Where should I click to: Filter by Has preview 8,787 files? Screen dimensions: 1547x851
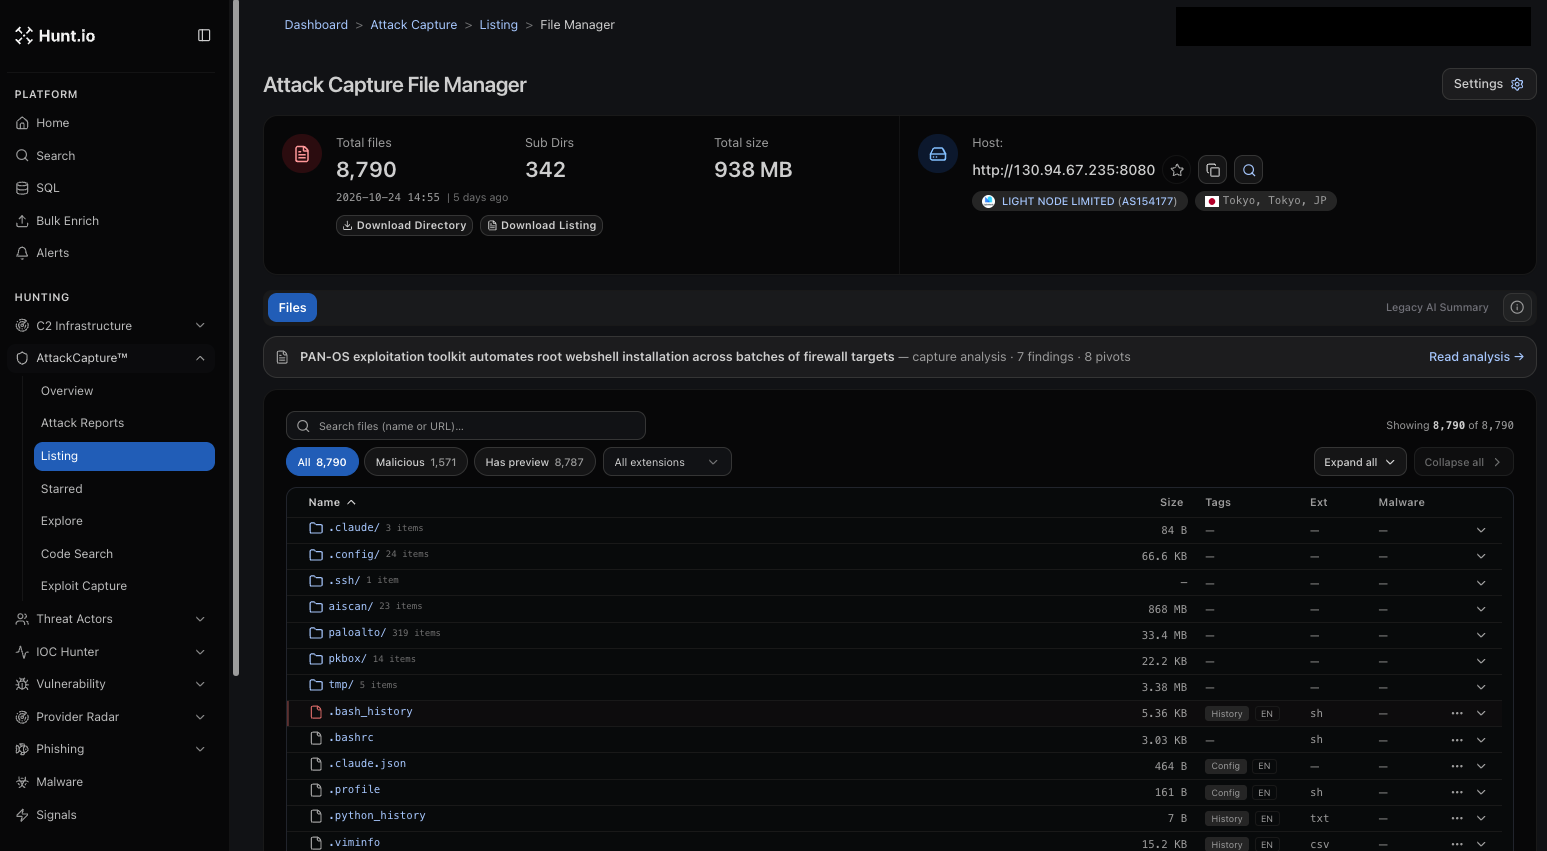click(534, 462)
